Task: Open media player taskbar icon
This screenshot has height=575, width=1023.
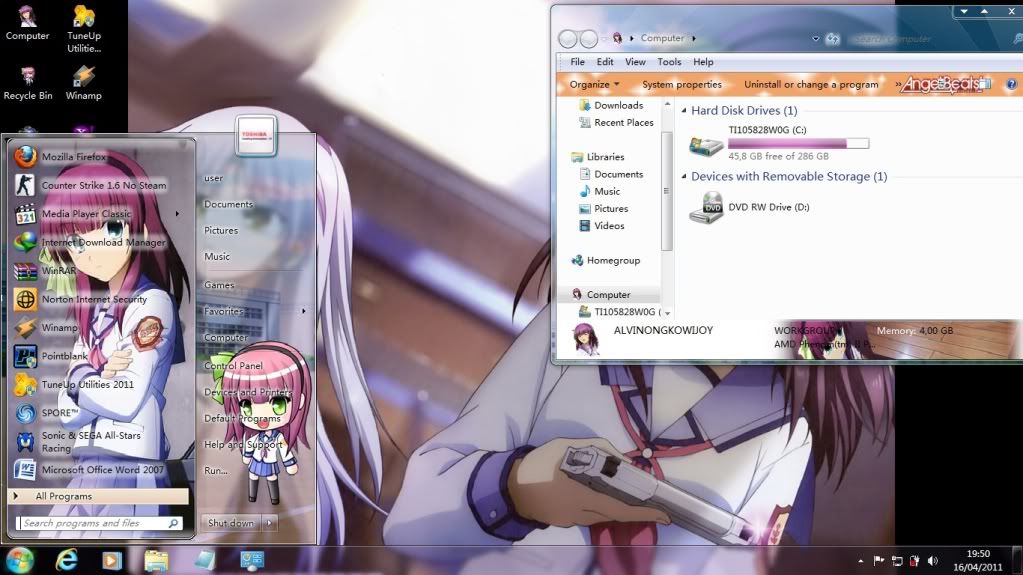Action: [x=112, y=560]
